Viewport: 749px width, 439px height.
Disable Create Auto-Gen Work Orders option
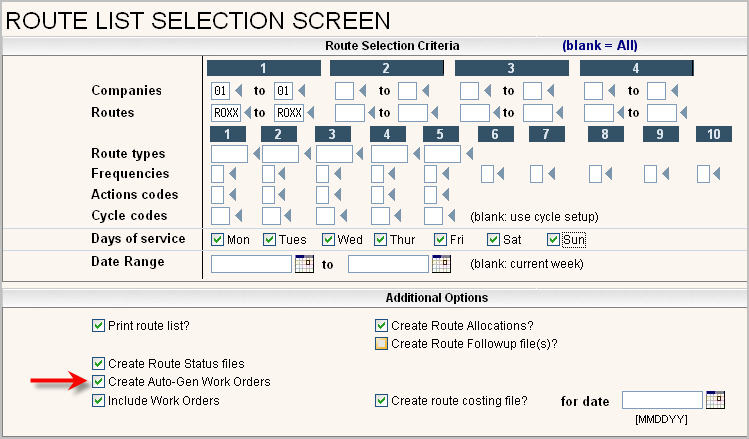98,382
